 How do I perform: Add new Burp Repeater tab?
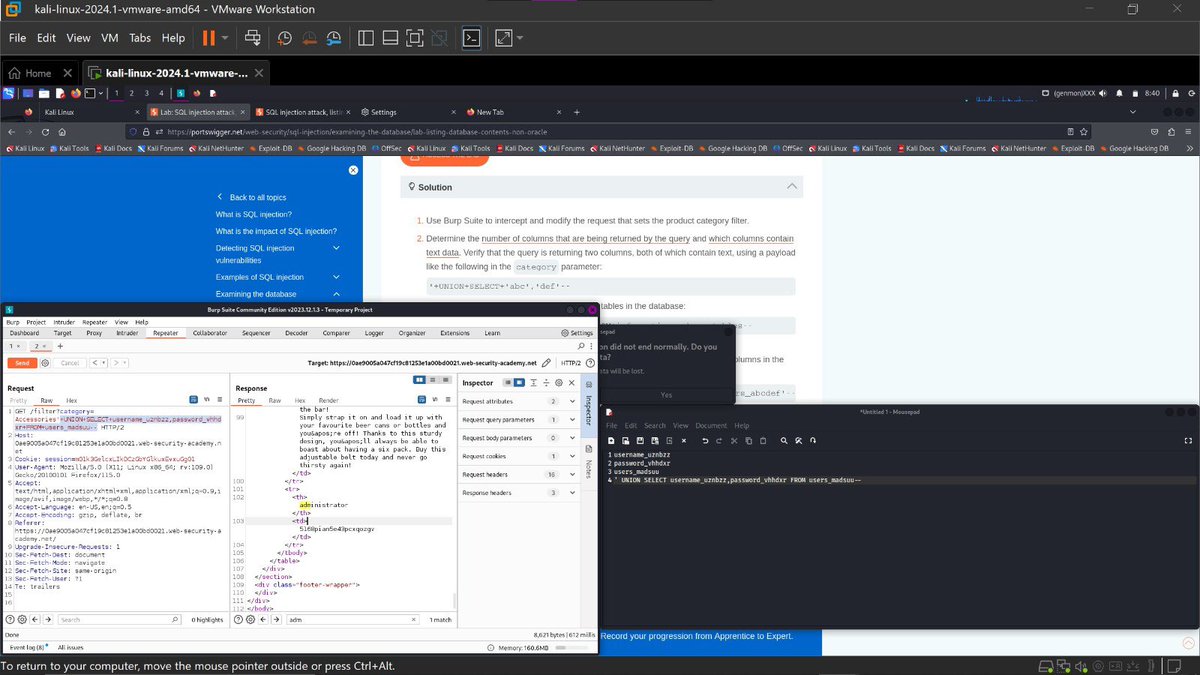(58, 345)
